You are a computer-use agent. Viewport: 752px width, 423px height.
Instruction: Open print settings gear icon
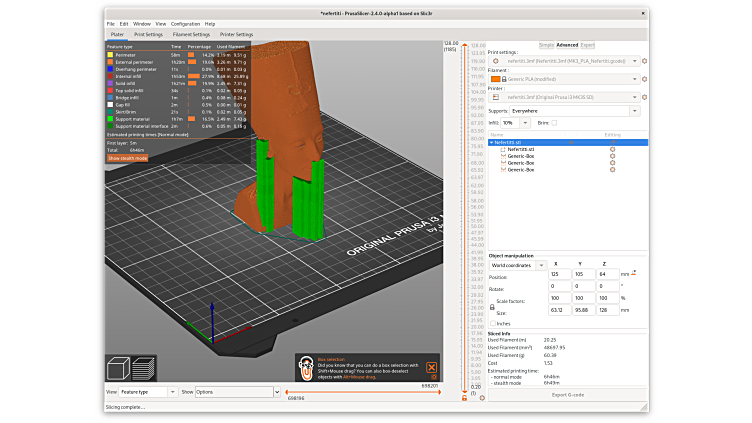[x=644, y=61]
